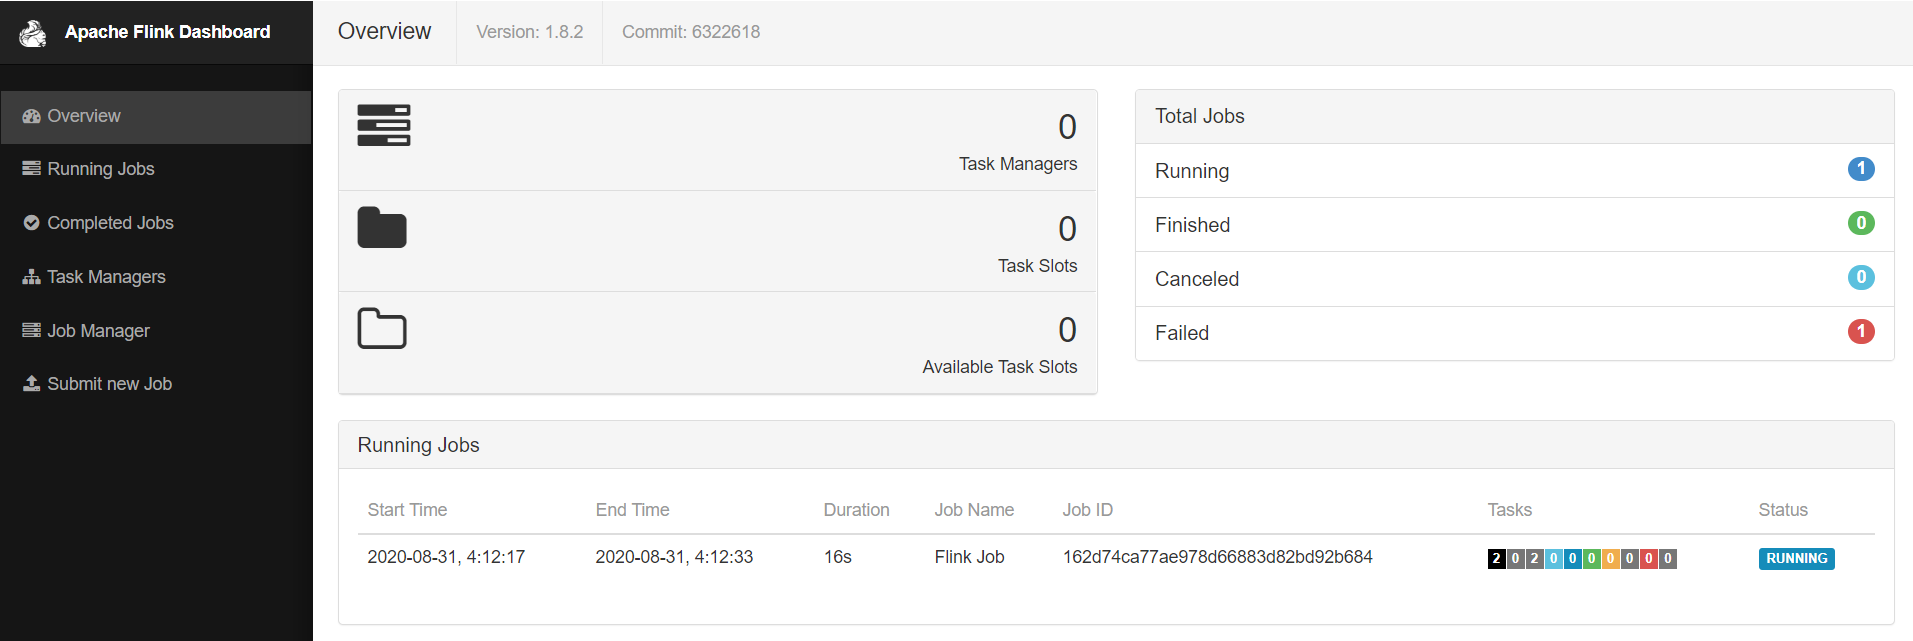Image resolution: width=1913 pixels, height=641 pixels.
Task: Click the job ID 162d74ca77ae… entry
Action: click(1217, 557)
